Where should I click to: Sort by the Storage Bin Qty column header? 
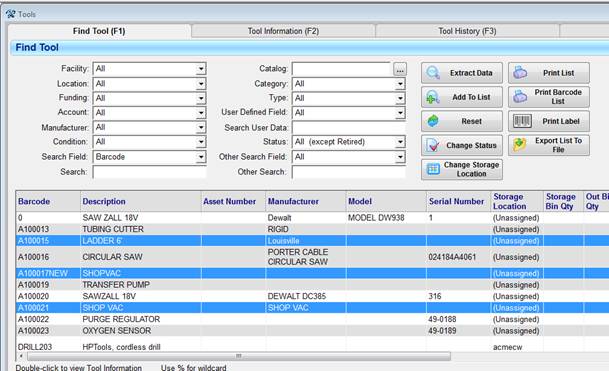pos(563,201)
